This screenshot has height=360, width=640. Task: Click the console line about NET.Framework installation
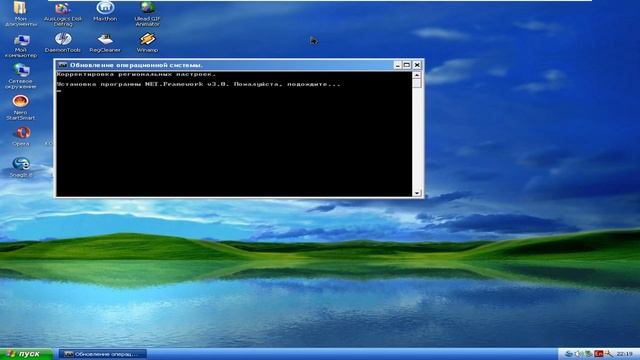(198, 84)
